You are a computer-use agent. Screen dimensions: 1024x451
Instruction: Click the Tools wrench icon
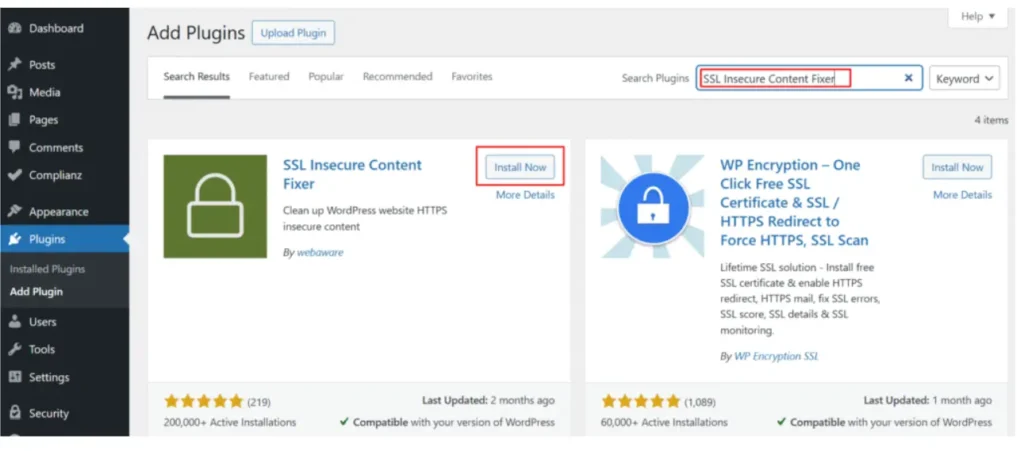coord(14,349)
